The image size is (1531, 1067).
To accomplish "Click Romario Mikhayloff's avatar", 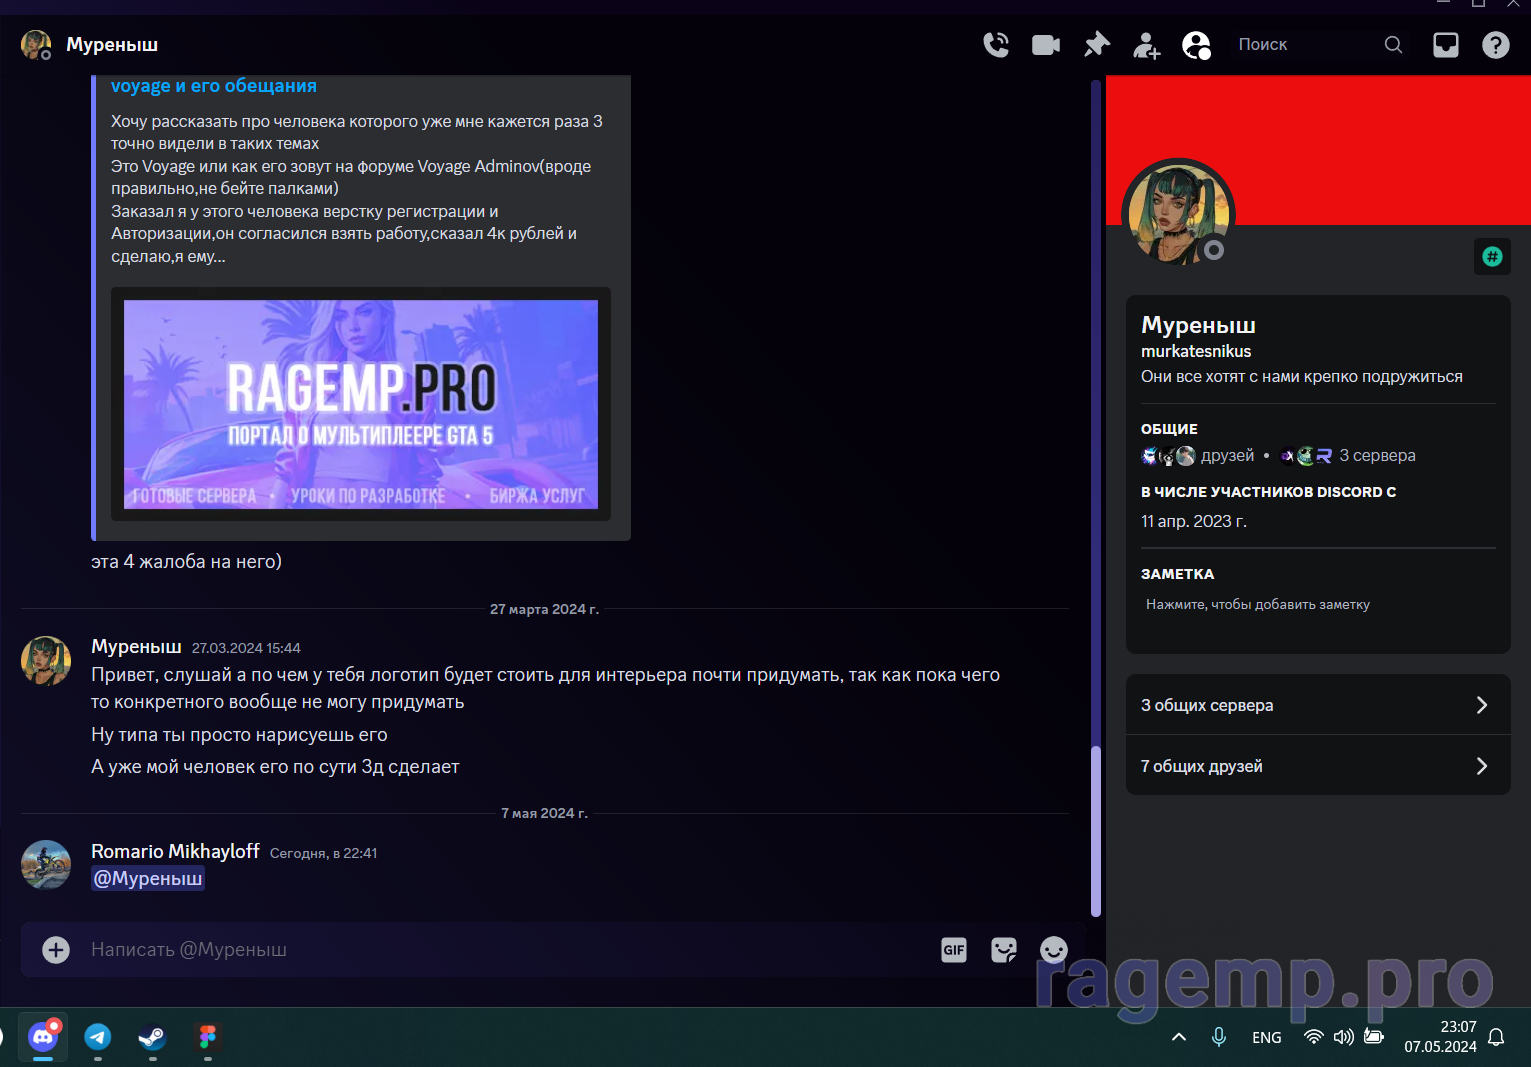I will point(46,865).
